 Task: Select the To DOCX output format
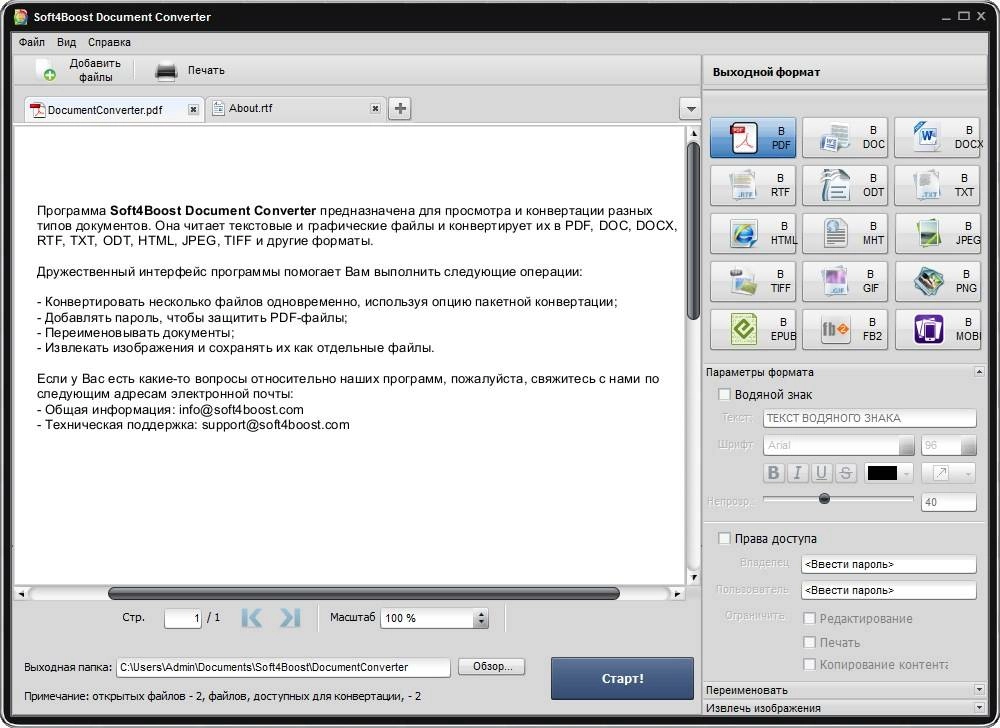[x=939, y=137]
